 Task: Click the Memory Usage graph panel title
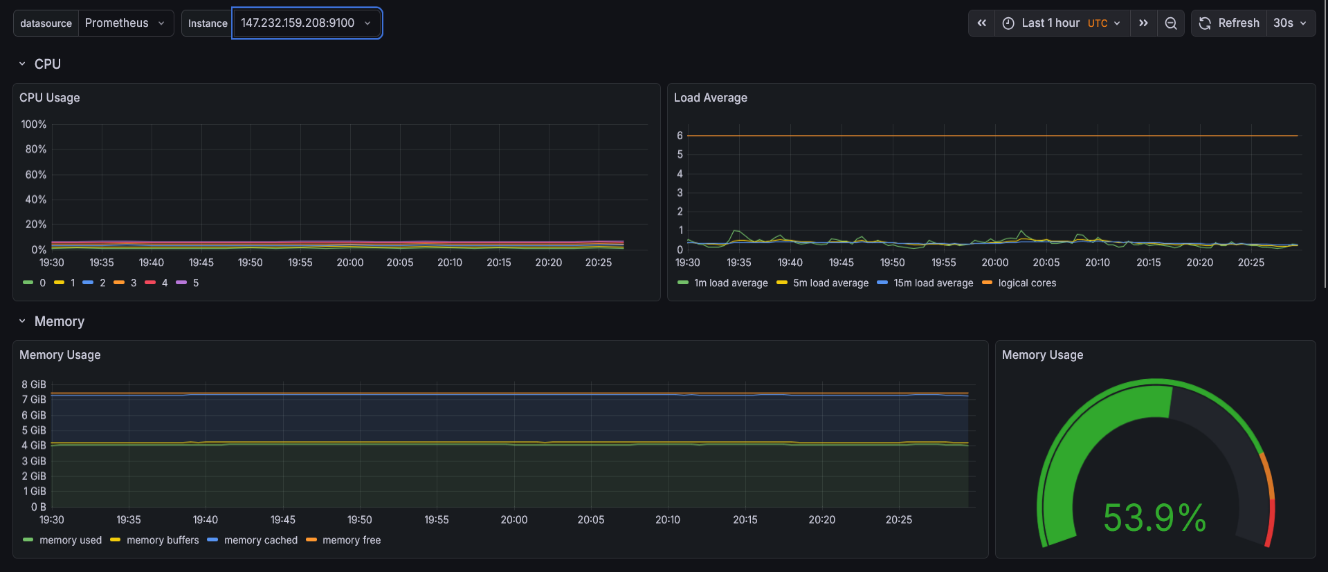pos(60,355)
